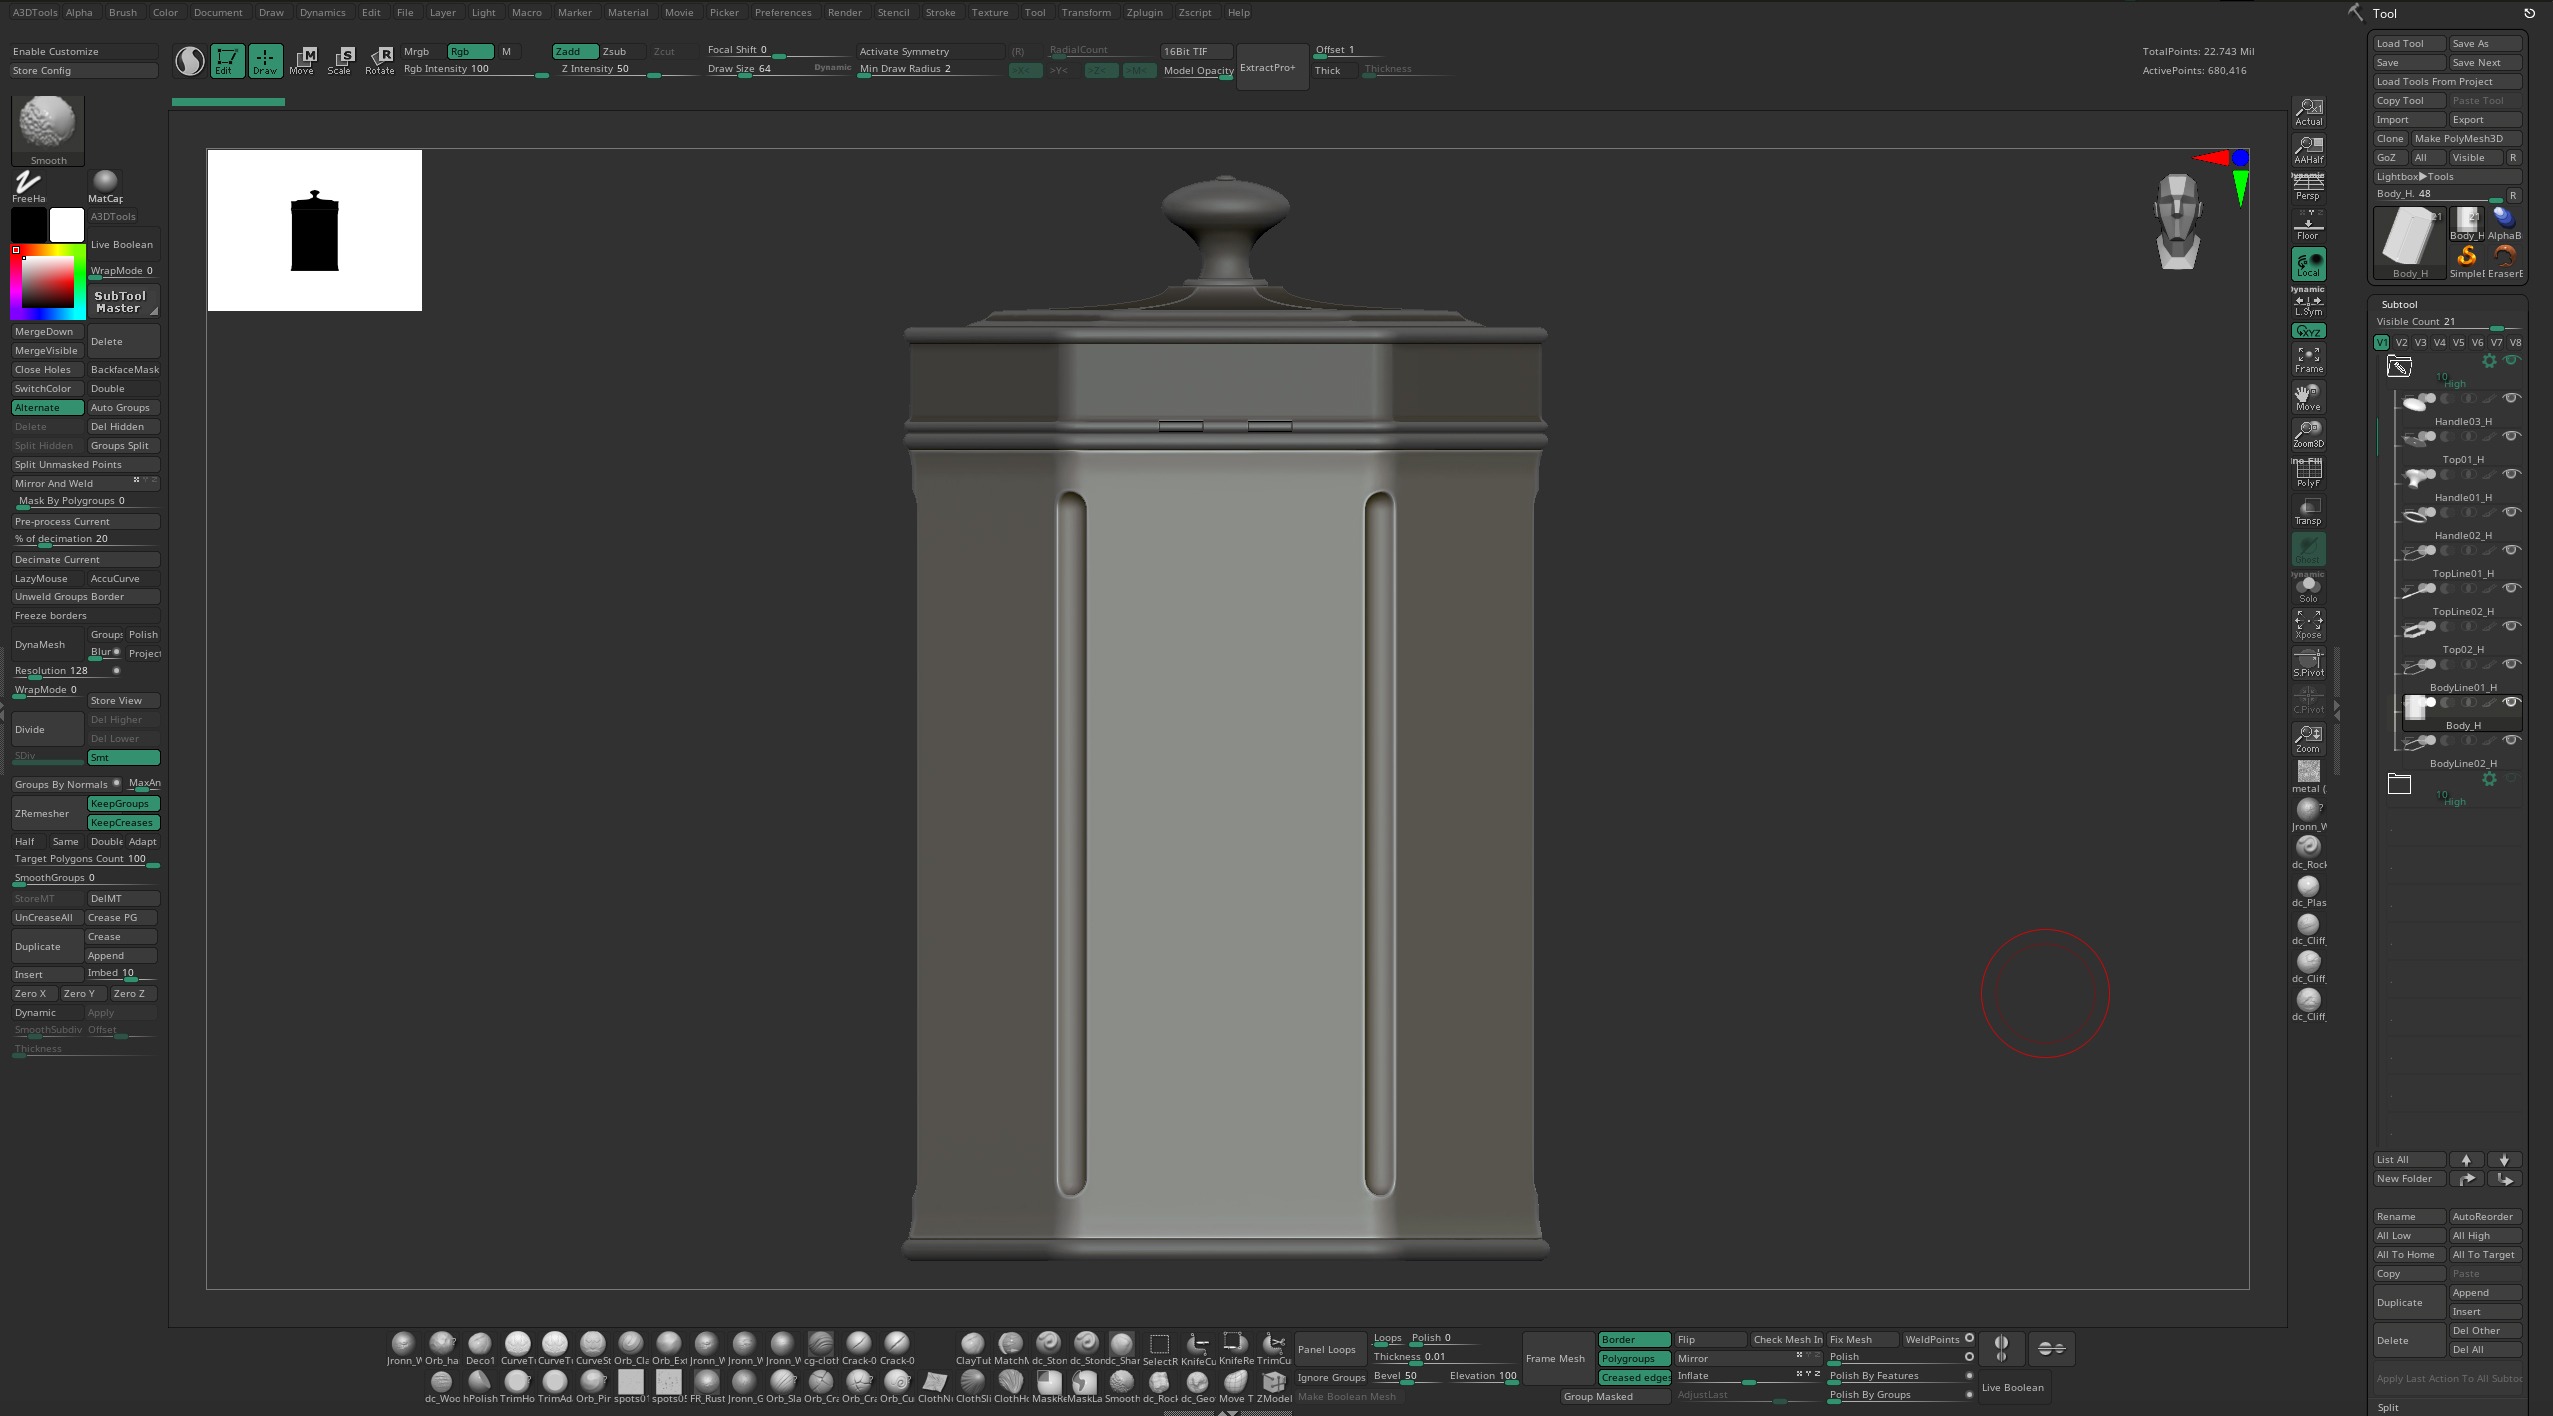
Task: Click the Actual size zoom icon
Action: 2308,112
